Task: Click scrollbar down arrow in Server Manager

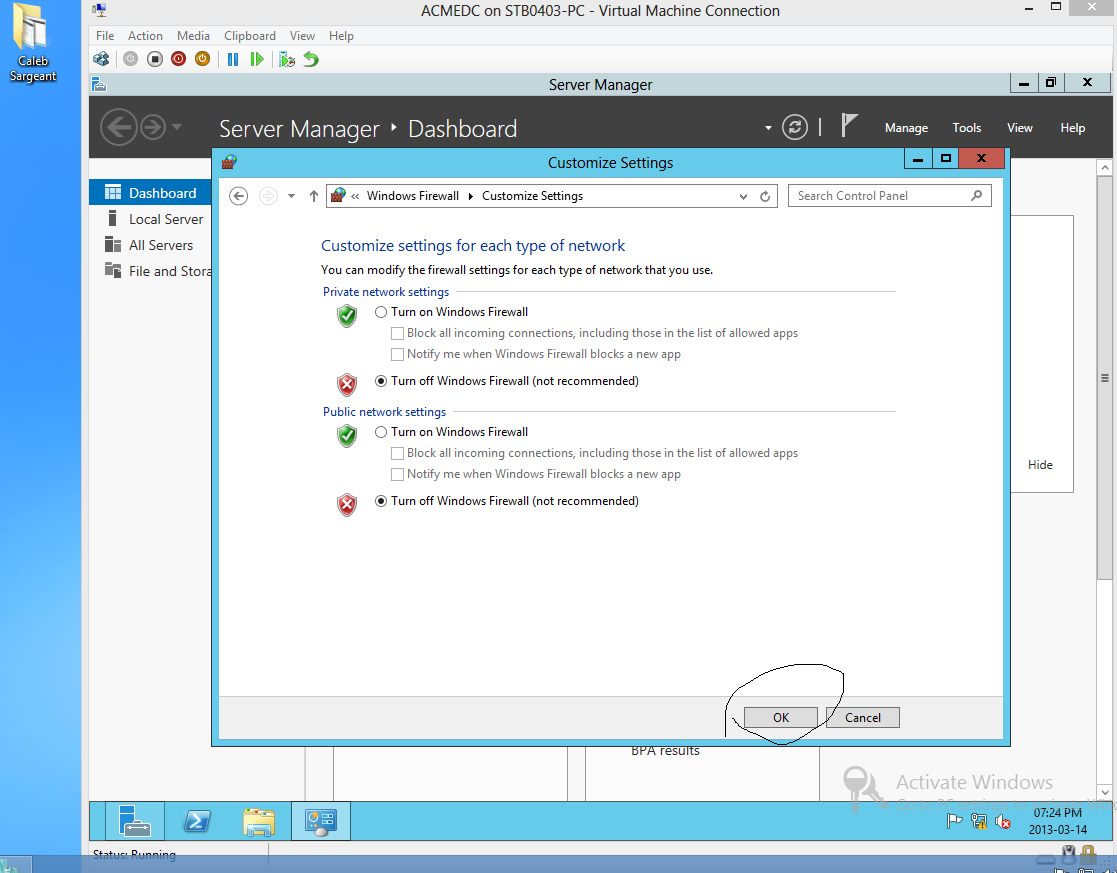Action: [x=1105, y=792]
